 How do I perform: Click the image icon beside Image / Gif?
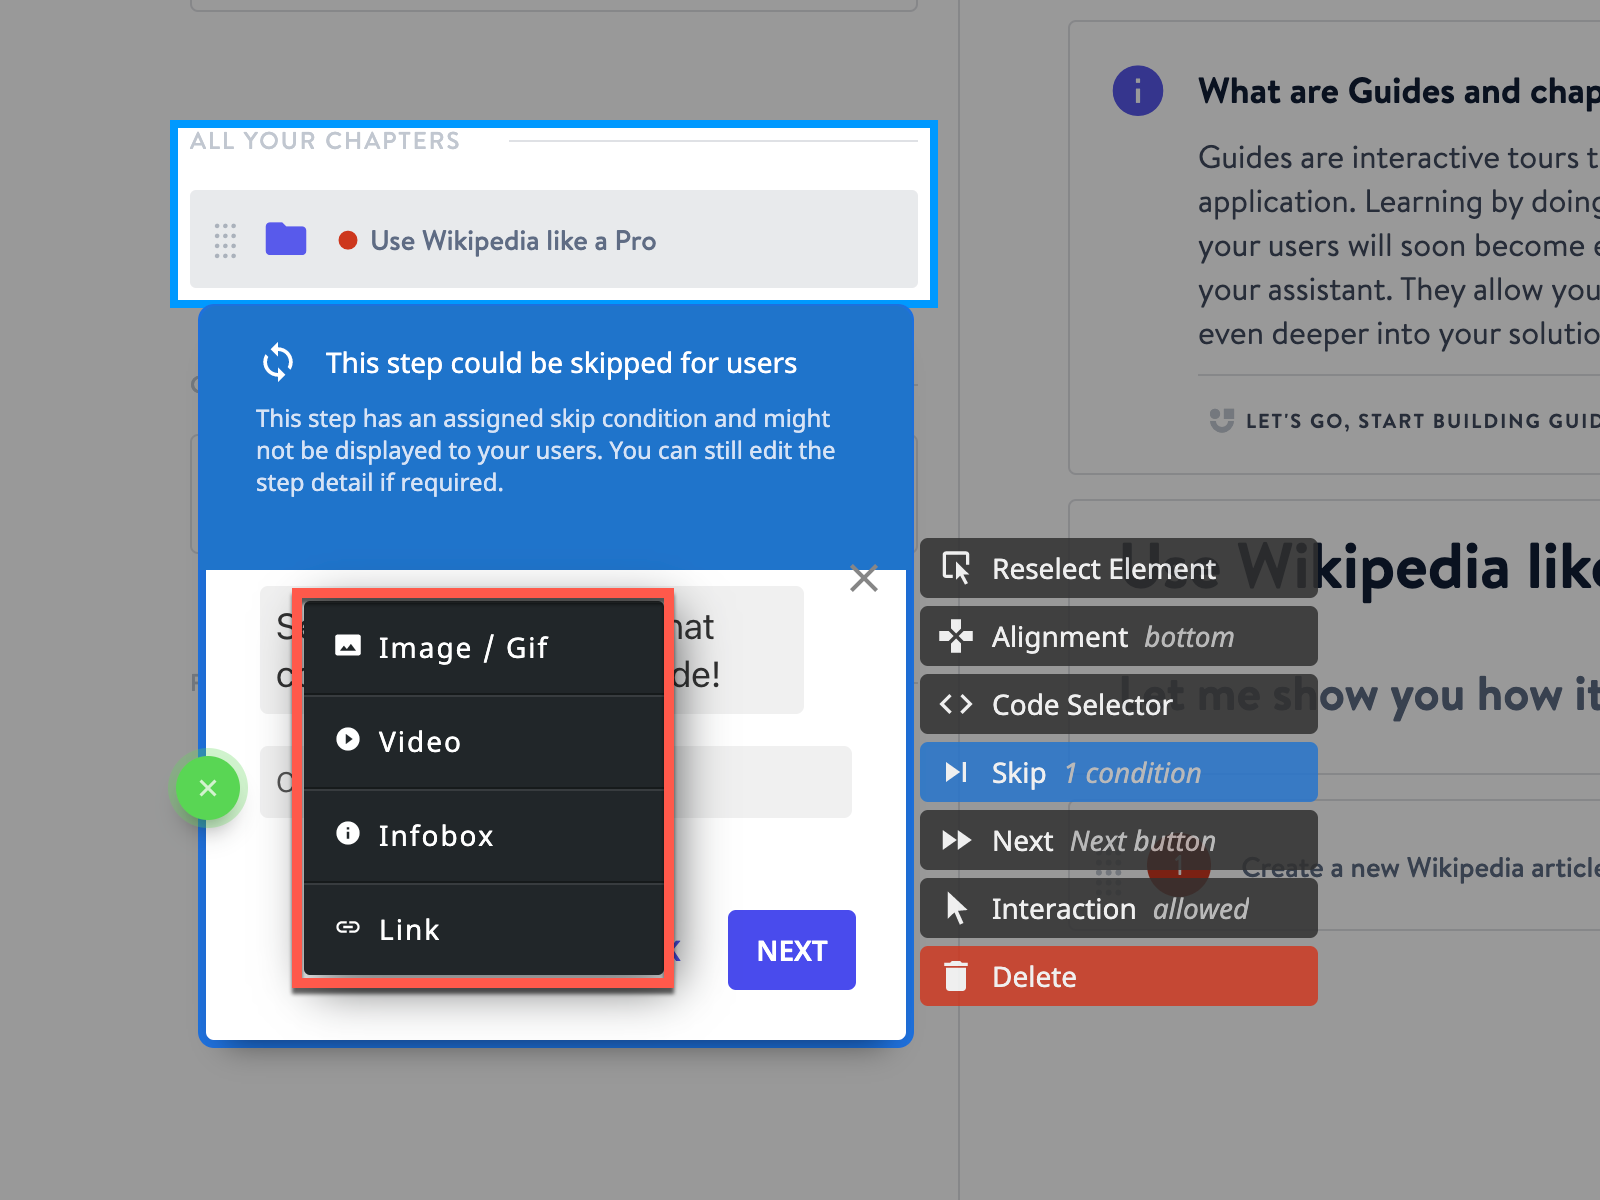pos(348,645)
